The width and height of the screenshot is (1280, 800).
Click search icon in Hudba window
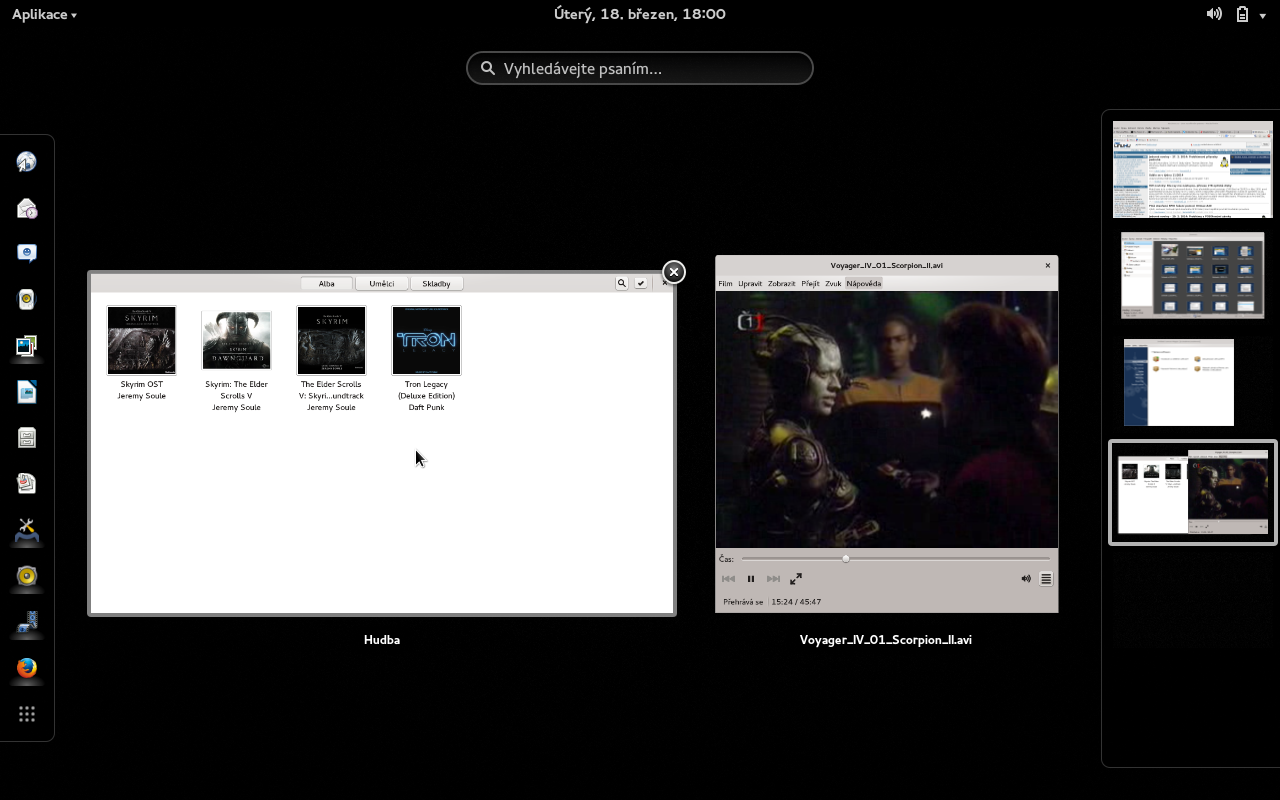(621, 284)
